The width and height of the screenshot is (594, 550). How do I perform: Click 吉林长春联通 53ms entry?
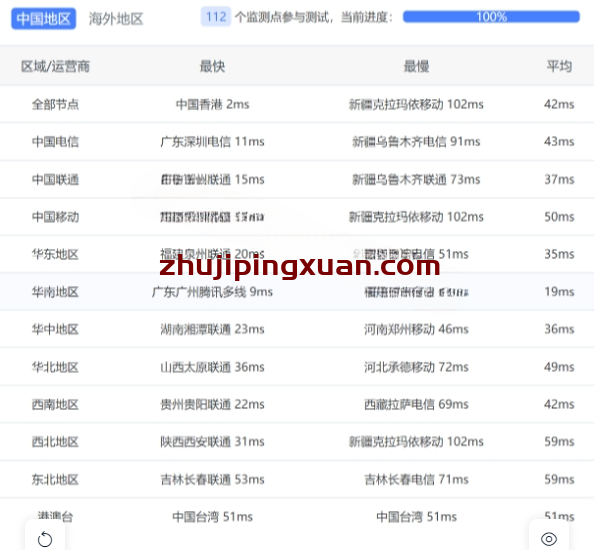click(x=213, y=480)
